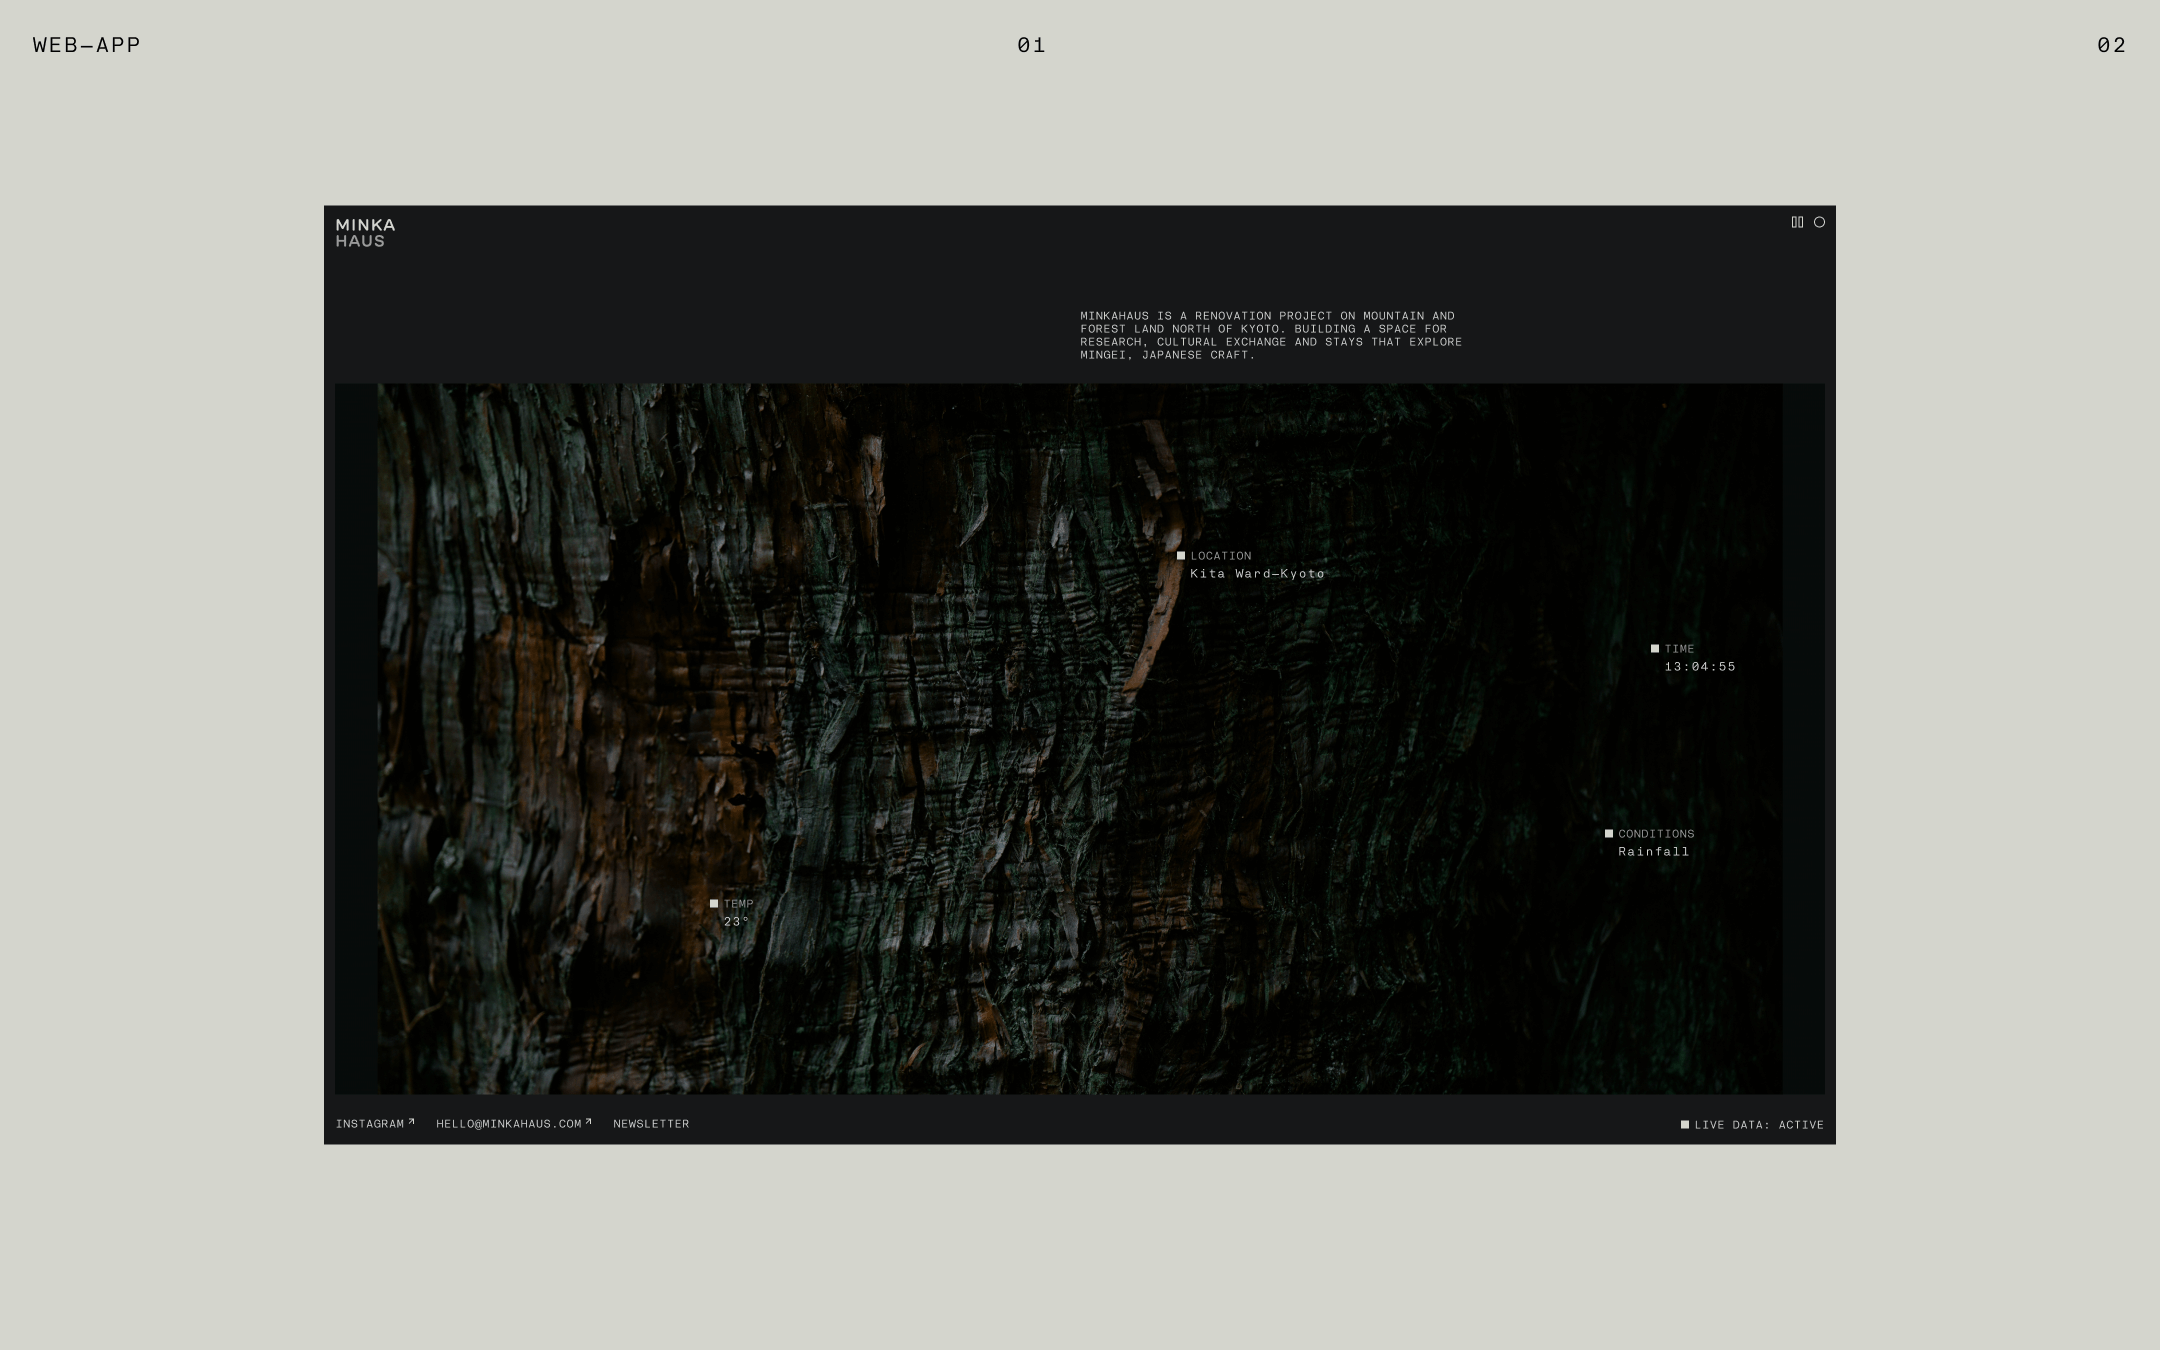Click the Rainfall conditions value
Screen dimensions: 2160x1350
coord(1654,852)
